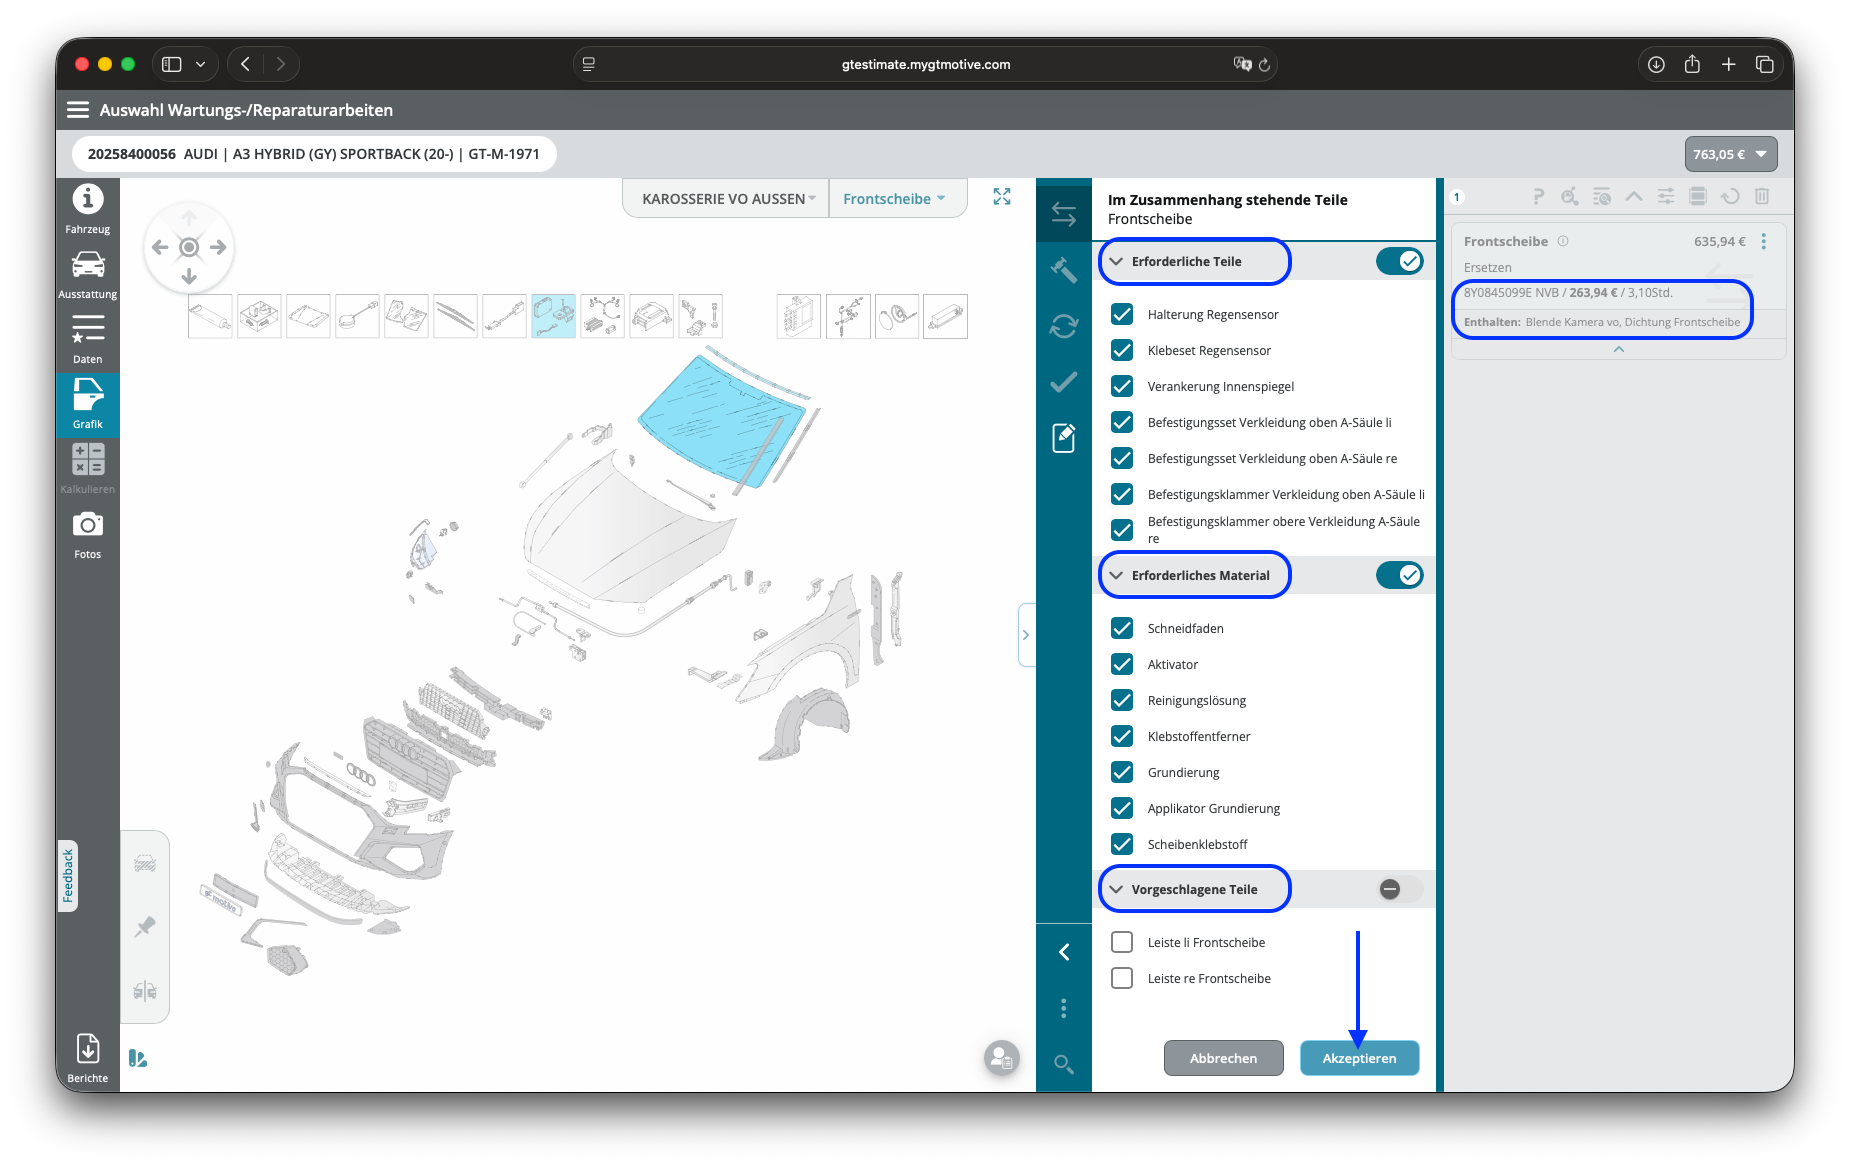Click the user avatar icon below the diagram

(1001, 1057)
